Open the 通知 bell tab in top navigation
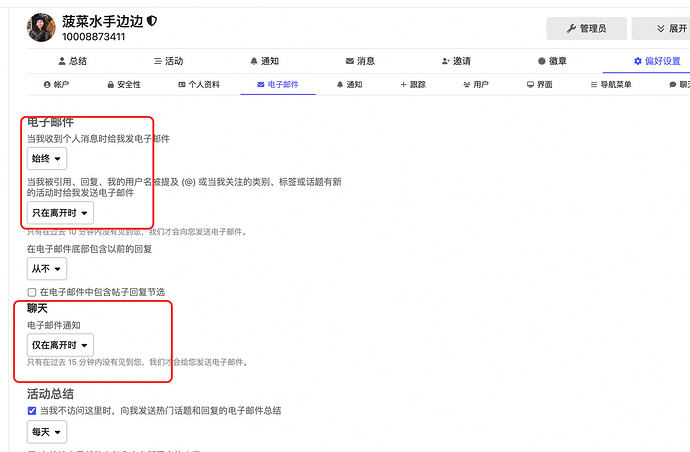 [264, 61]
